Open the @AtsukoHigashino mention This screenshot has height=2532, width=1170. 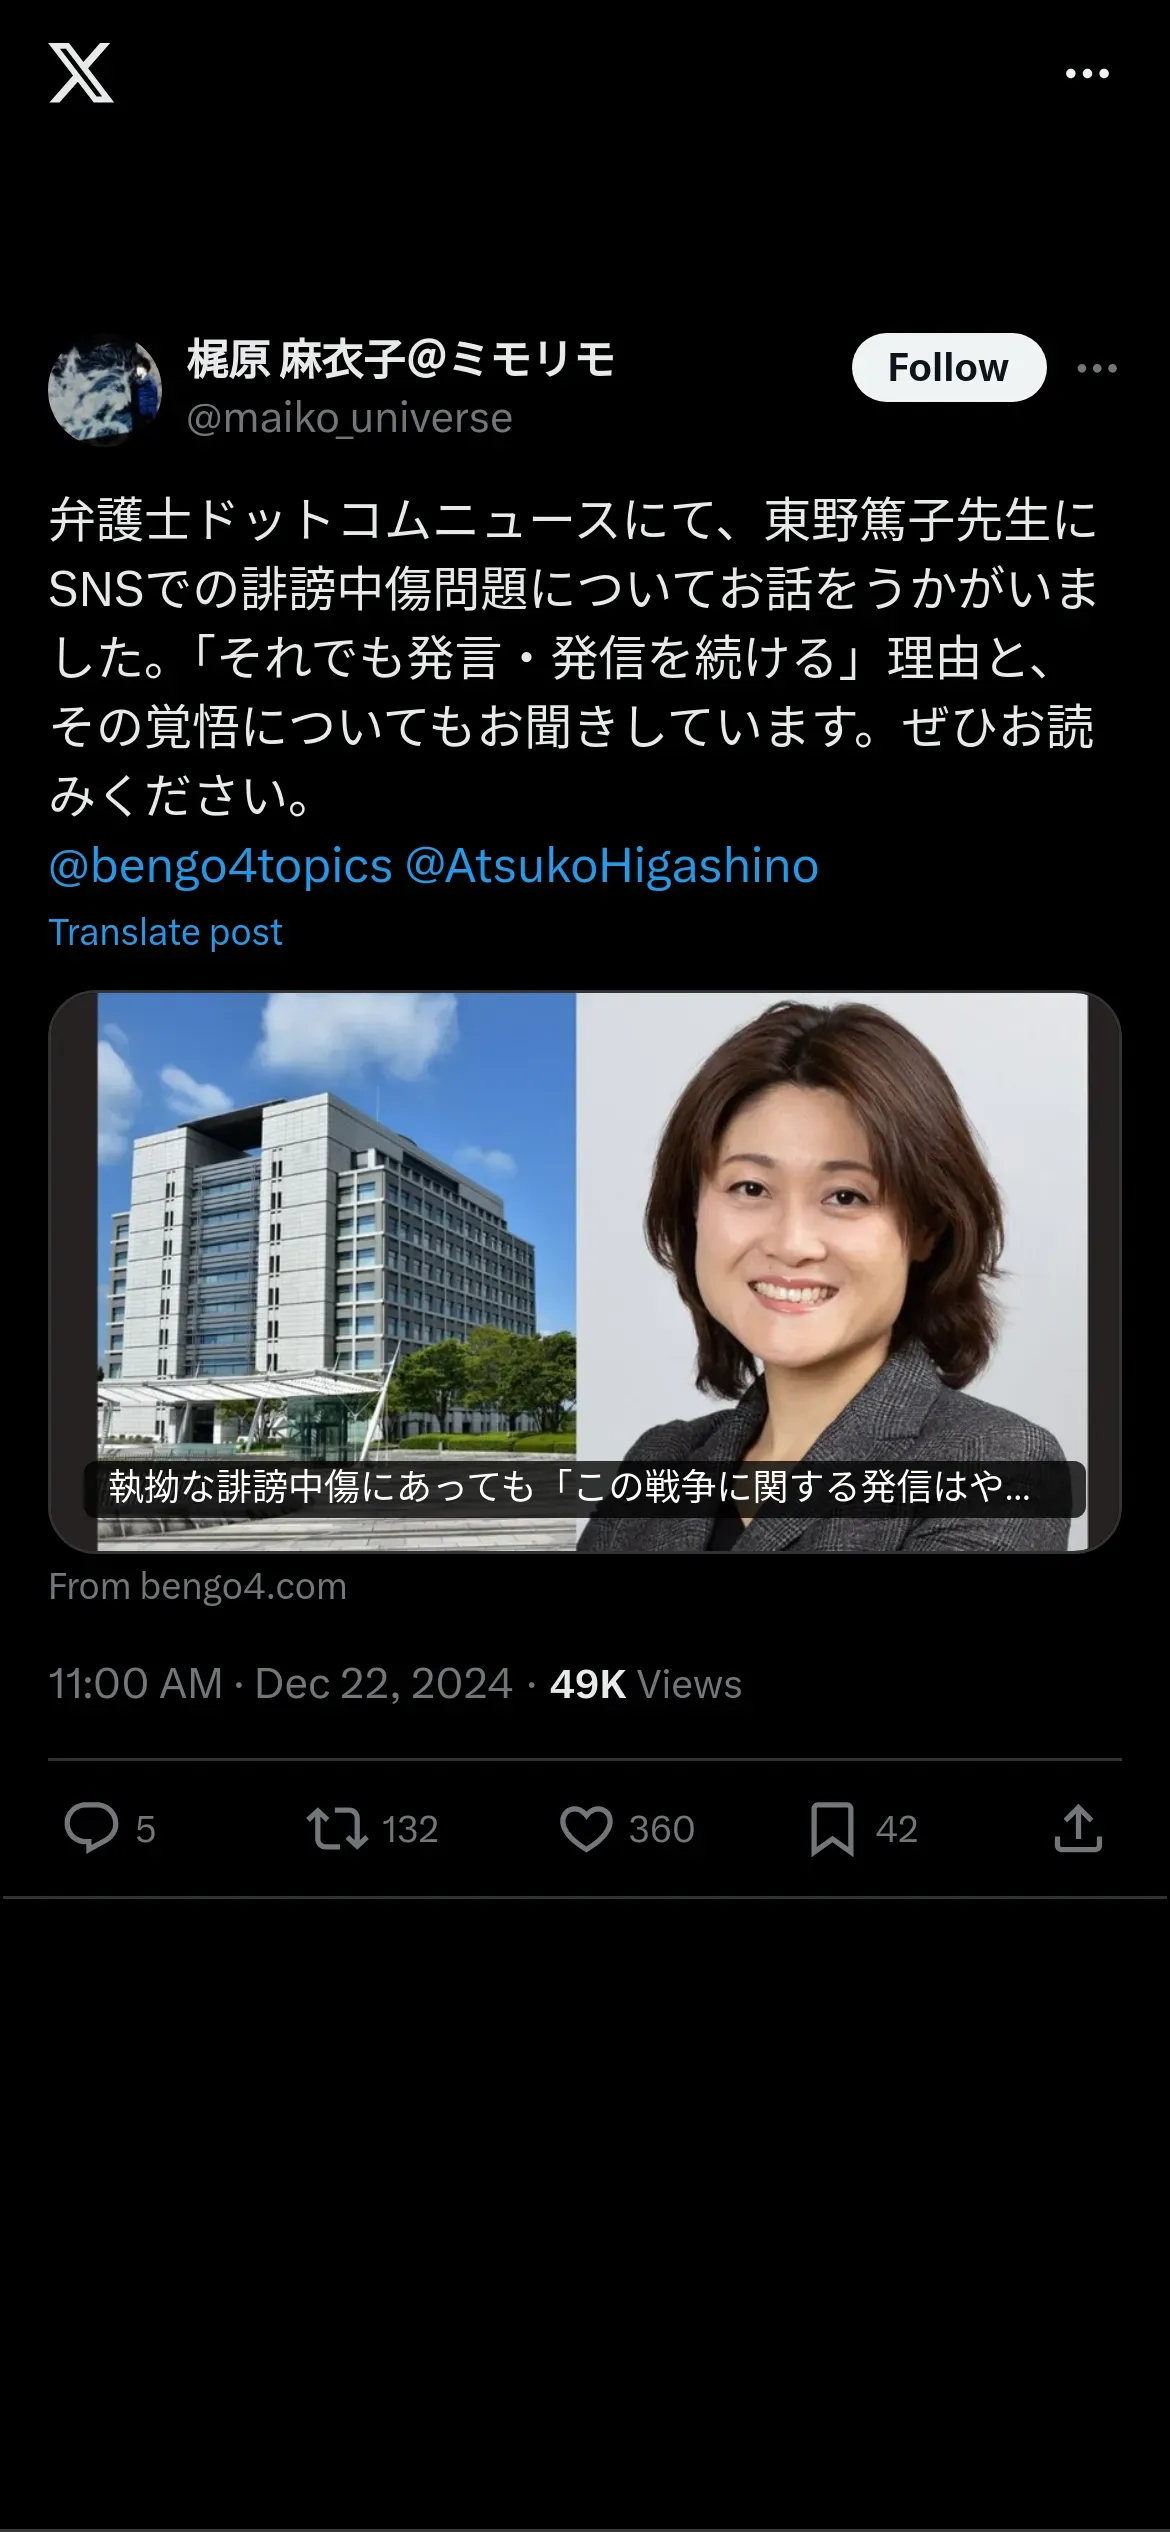coord(612,866)
